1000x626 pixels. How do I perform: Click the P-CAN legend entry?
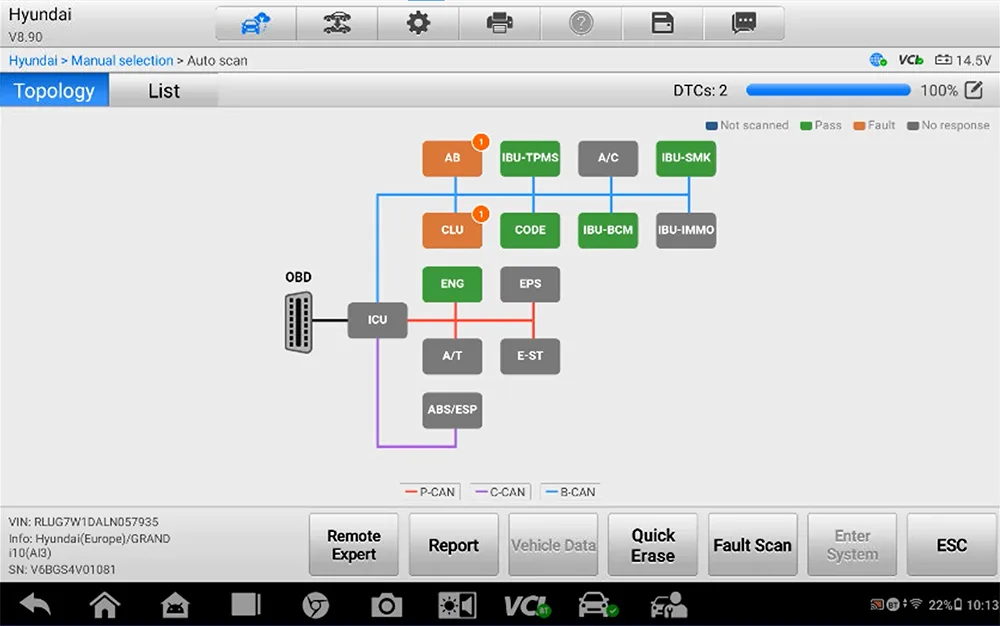click(430, 492)
